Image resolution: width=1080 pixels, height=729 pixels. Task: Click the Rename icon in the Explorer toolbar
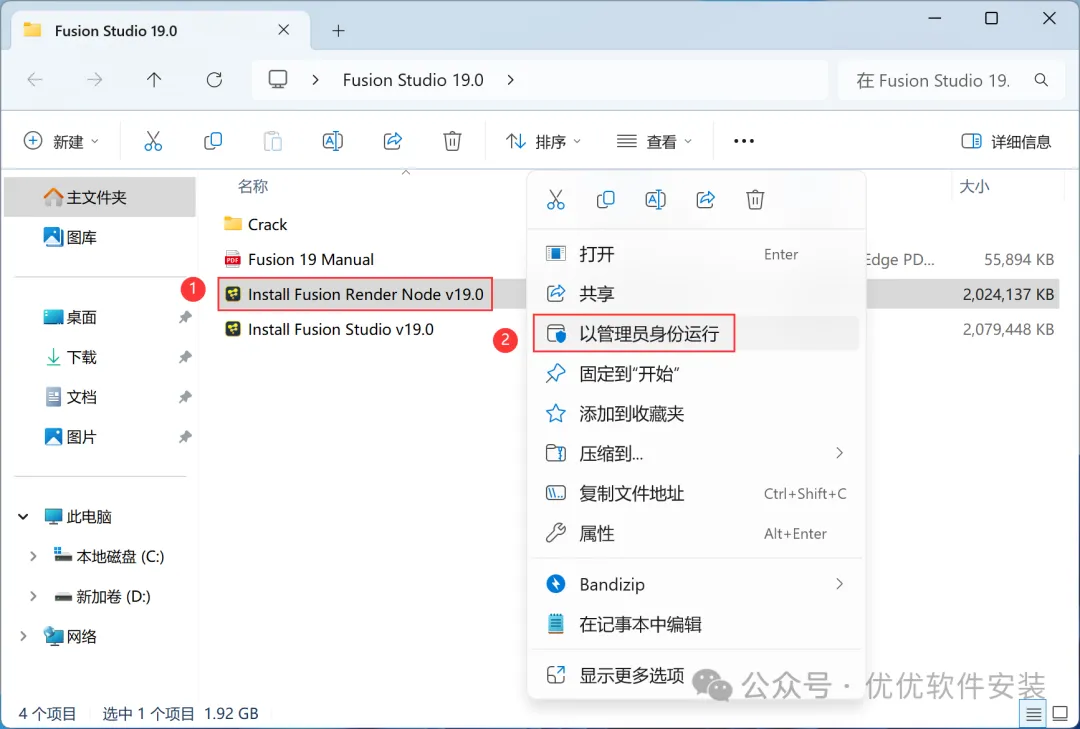[333, 141]
